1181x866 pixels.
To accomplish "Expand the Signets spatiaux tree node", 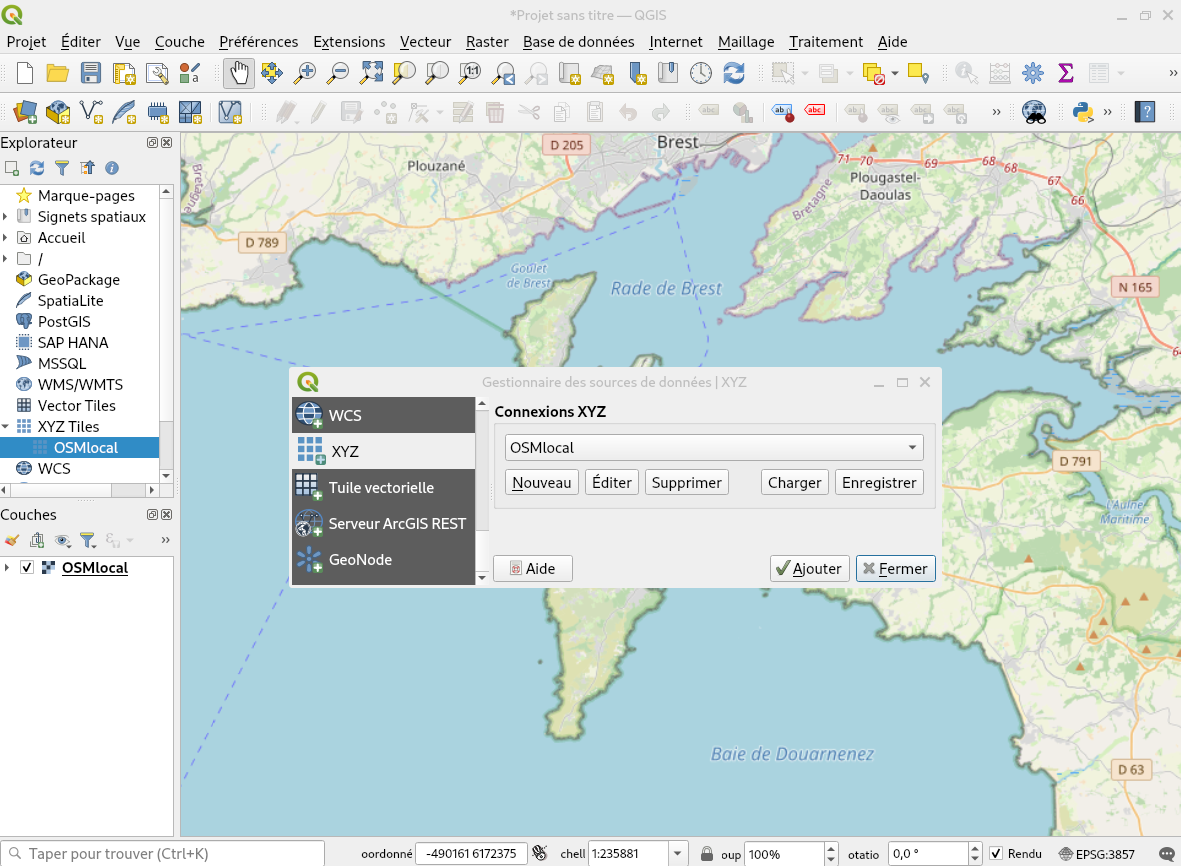I will click(x=6, y=216).
